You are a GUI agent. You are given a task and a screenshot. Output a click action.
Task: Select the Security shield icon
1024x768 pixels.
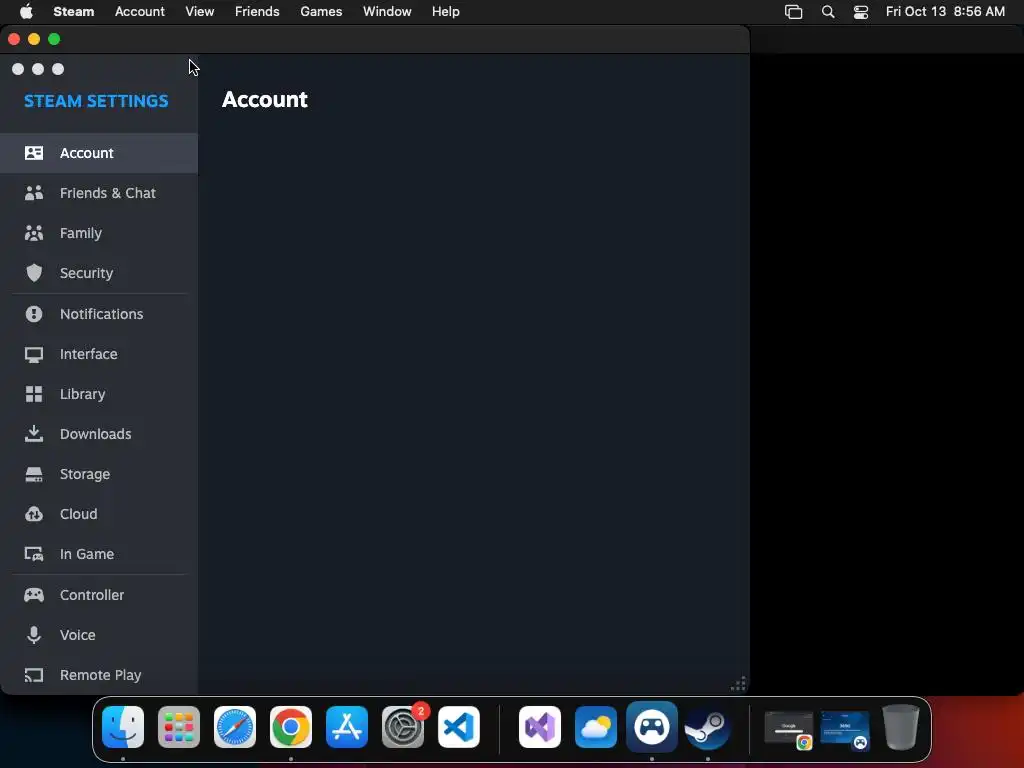(x=34, y=273)
